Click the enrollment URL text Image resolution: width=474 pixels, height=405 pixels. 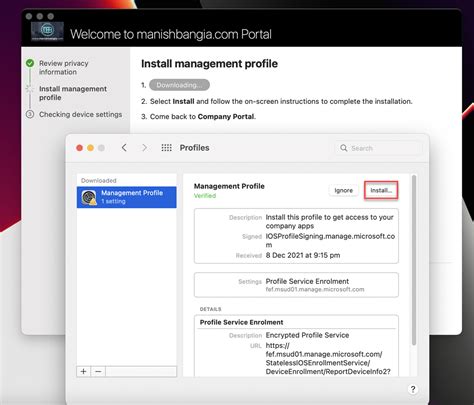(x=328, y=358)
